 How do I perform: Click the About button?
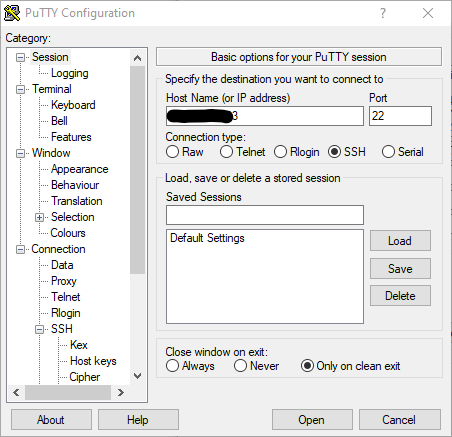51,420
